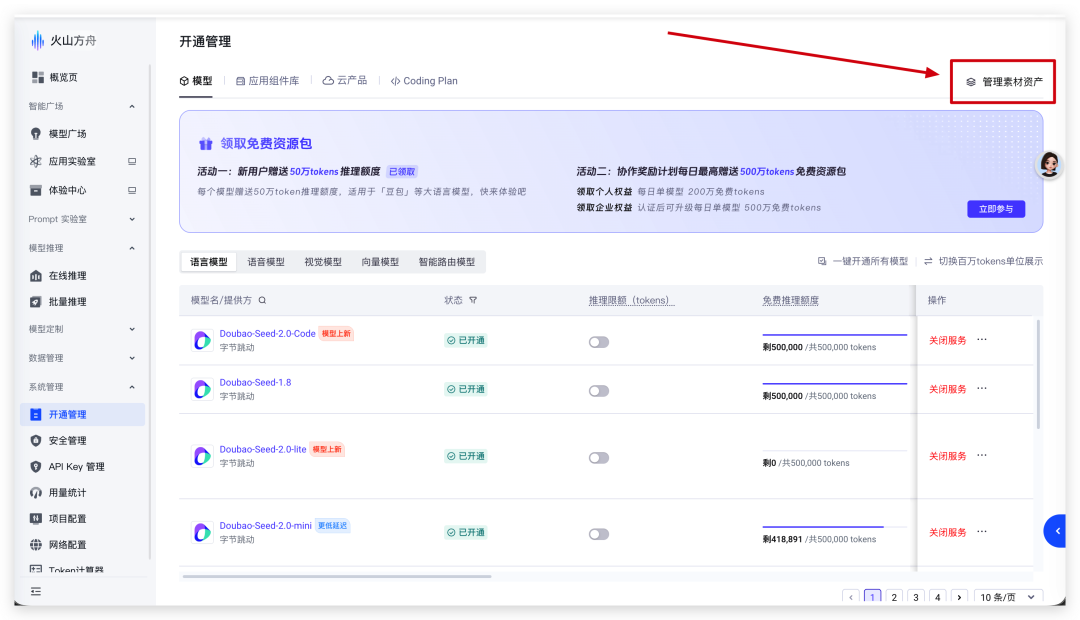Image resolution: width=1080 pixels, height=620 pixels.
Task: Open the Doubao-Seed-1.8 model link
Action: click(x=256, y=382)
